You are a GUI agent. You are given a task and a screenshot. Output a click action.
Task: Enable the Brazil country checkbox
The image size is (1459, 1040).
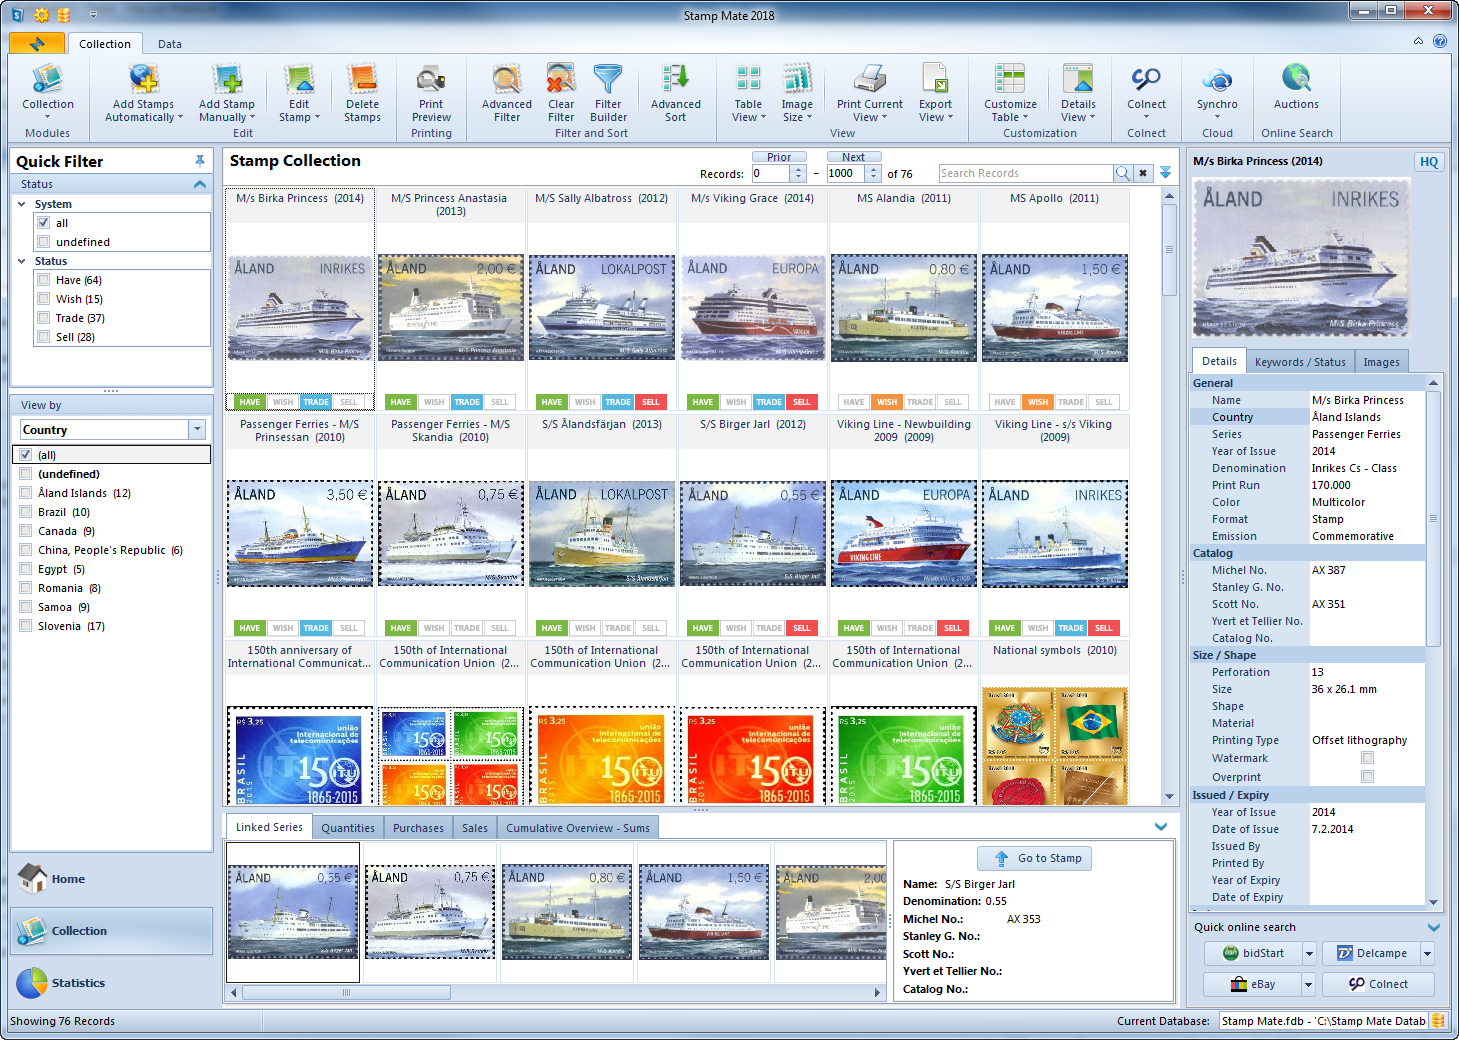pos(26,512)
